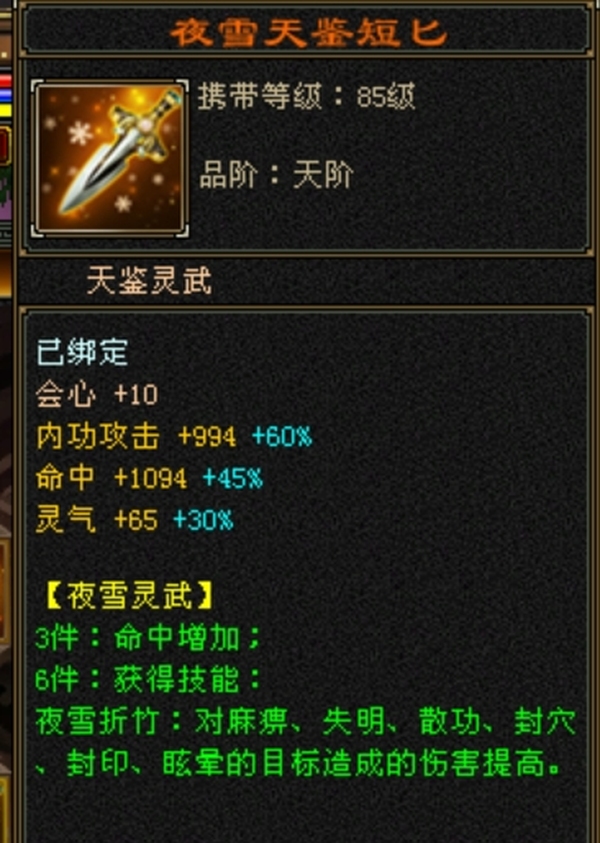Click the 内功攻击 +994 stat
This screenshot has width=600, height=843.
(136, 436)
